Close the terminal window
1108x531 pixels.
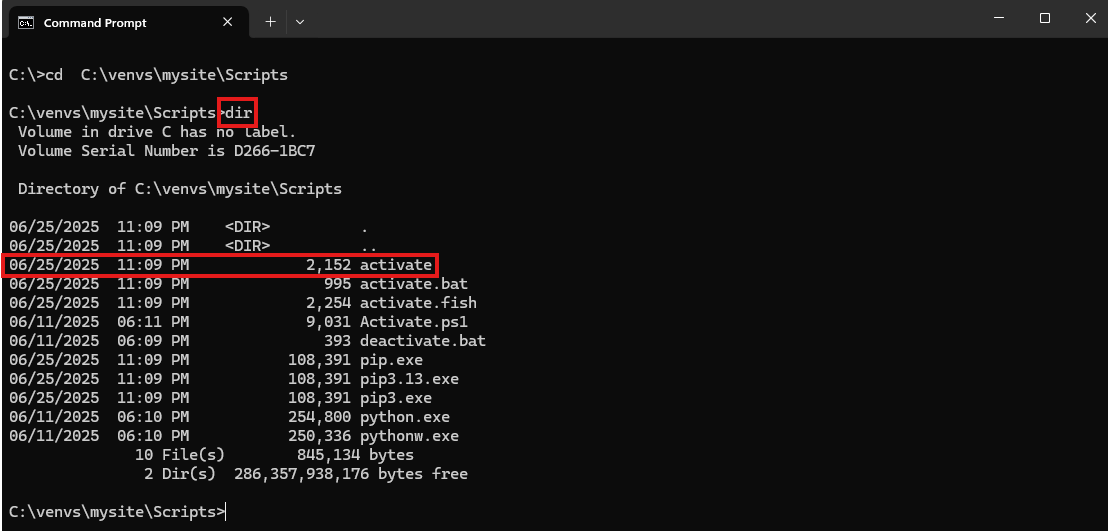click(1090, 18)
